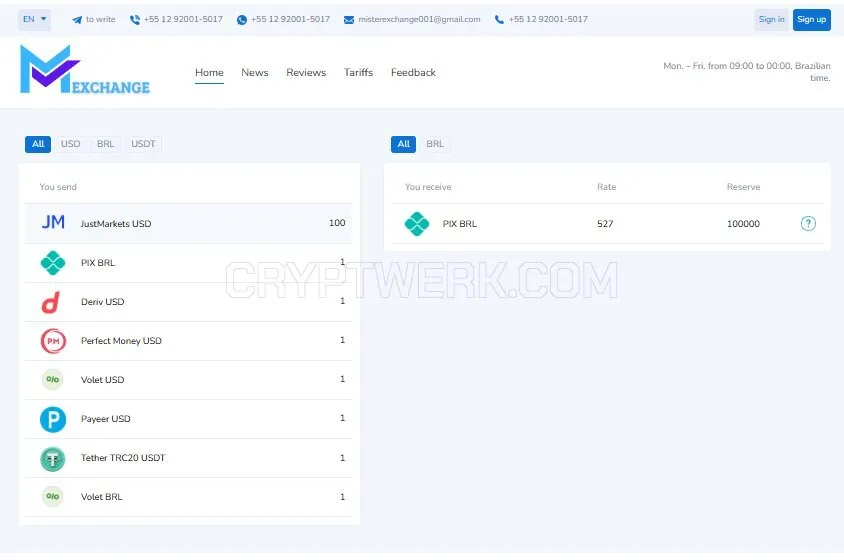This screenshot has height=560, width=844.
Task: Click the misterexchange001 email link
Action: coord(419,19)
